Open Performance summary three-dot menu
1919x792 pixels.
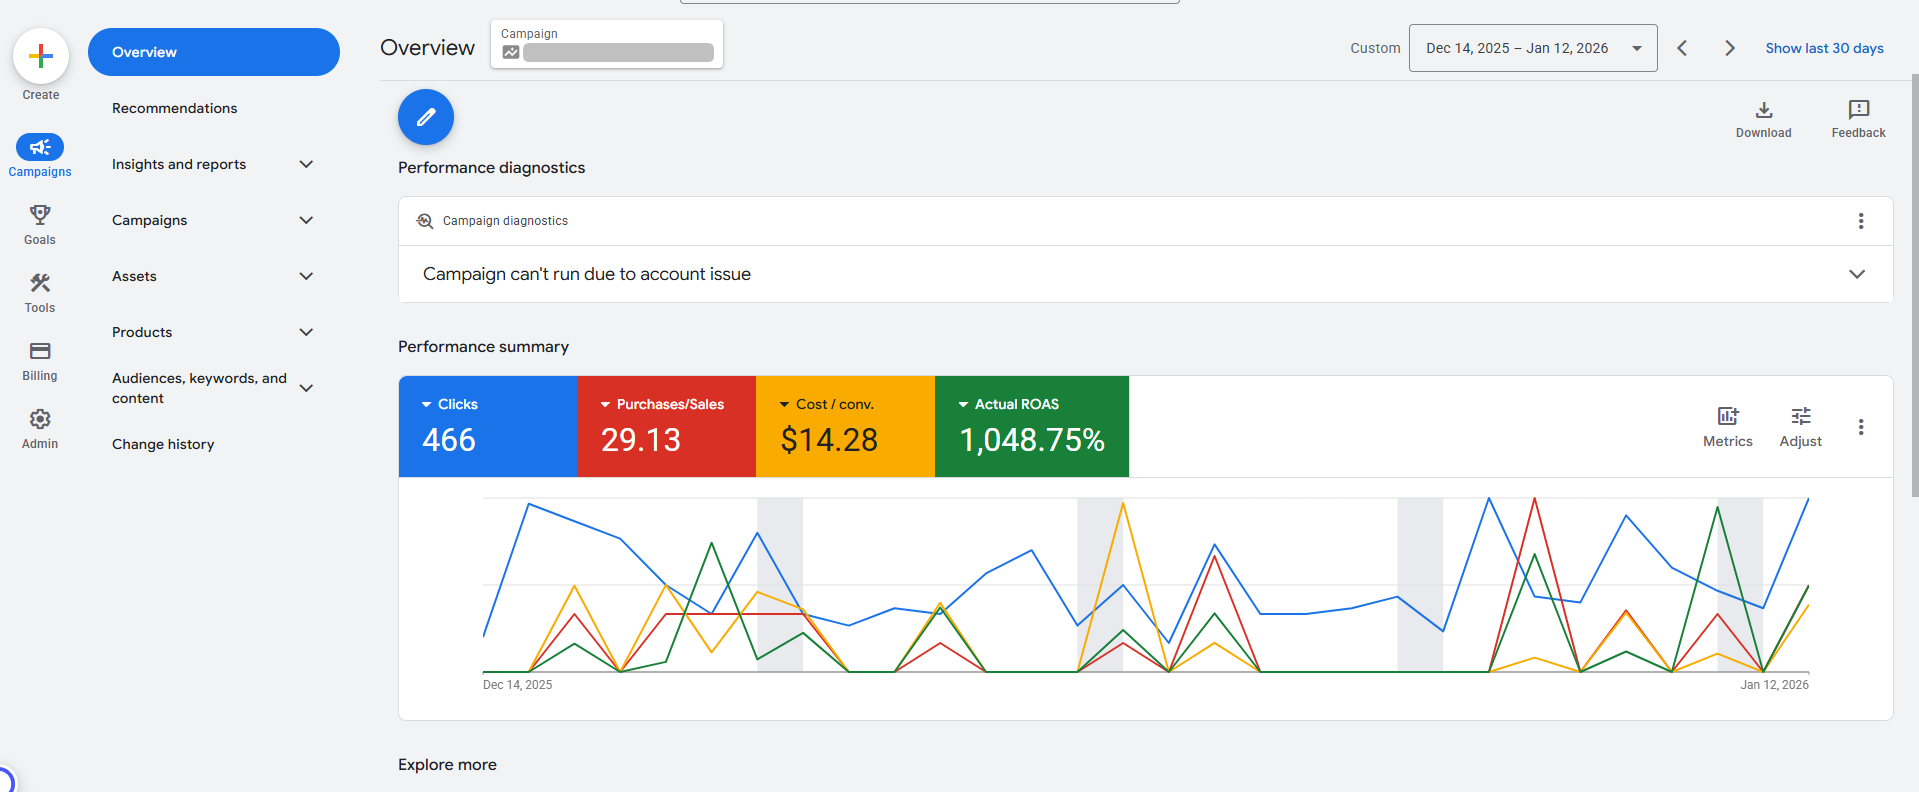coord(1861,427)
